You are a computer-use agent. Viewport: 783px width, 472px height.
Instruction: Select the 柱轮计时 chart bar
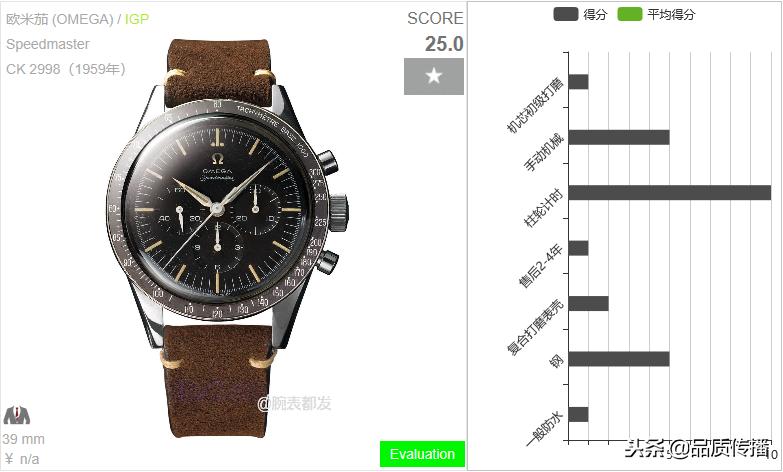tap(669, 193)
